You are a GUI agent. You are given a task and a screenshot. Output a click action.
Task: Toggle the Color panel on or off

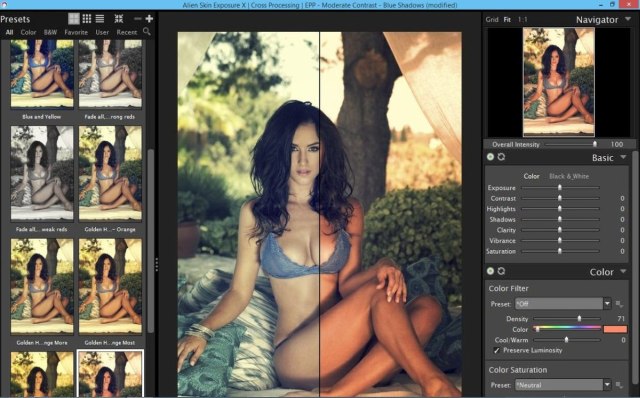(x=490, y=271)
